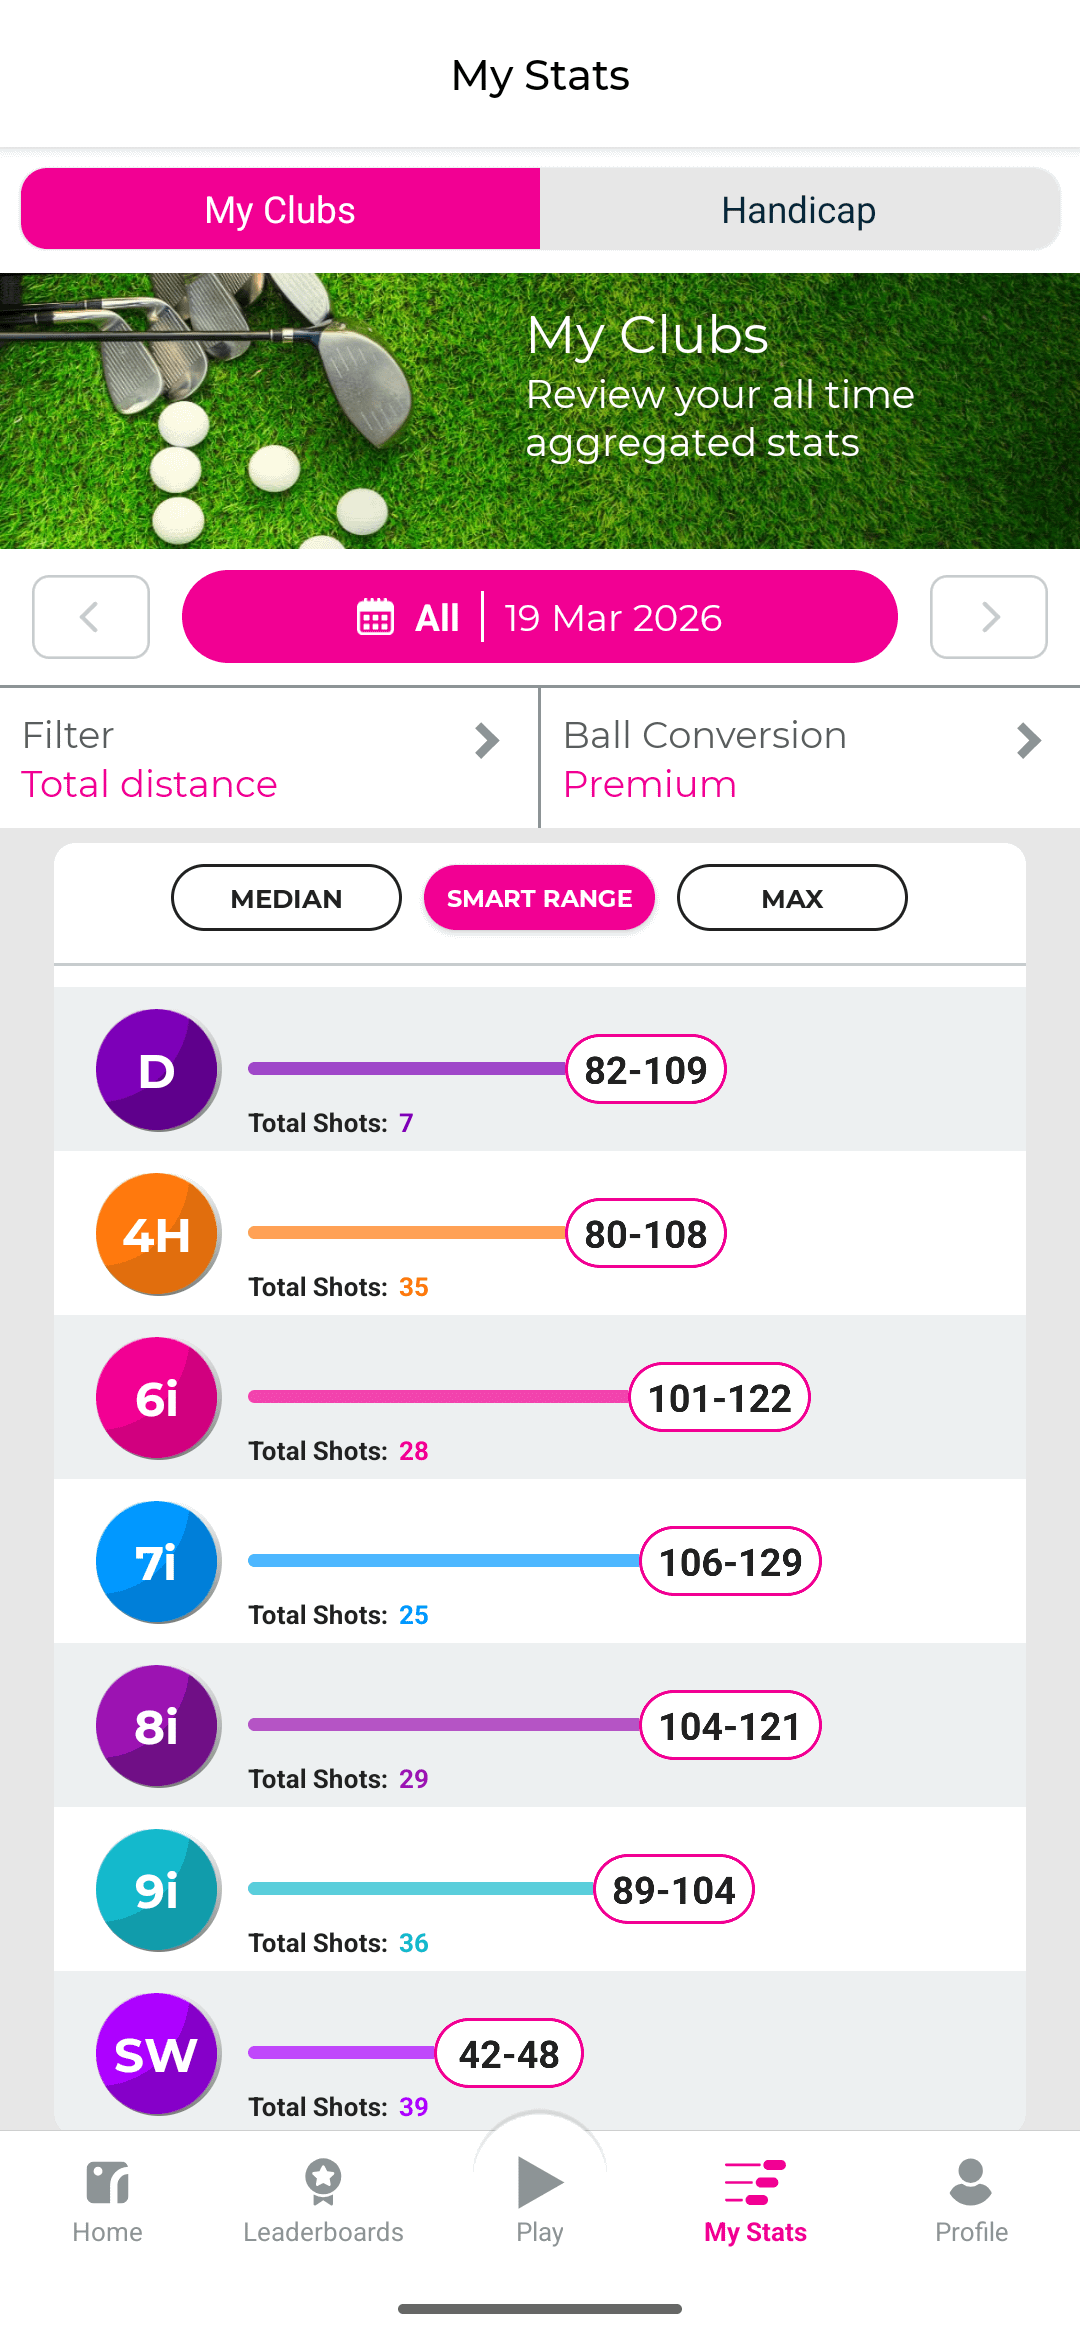
Task: Select the My Clubs tab
Action: 280,210
